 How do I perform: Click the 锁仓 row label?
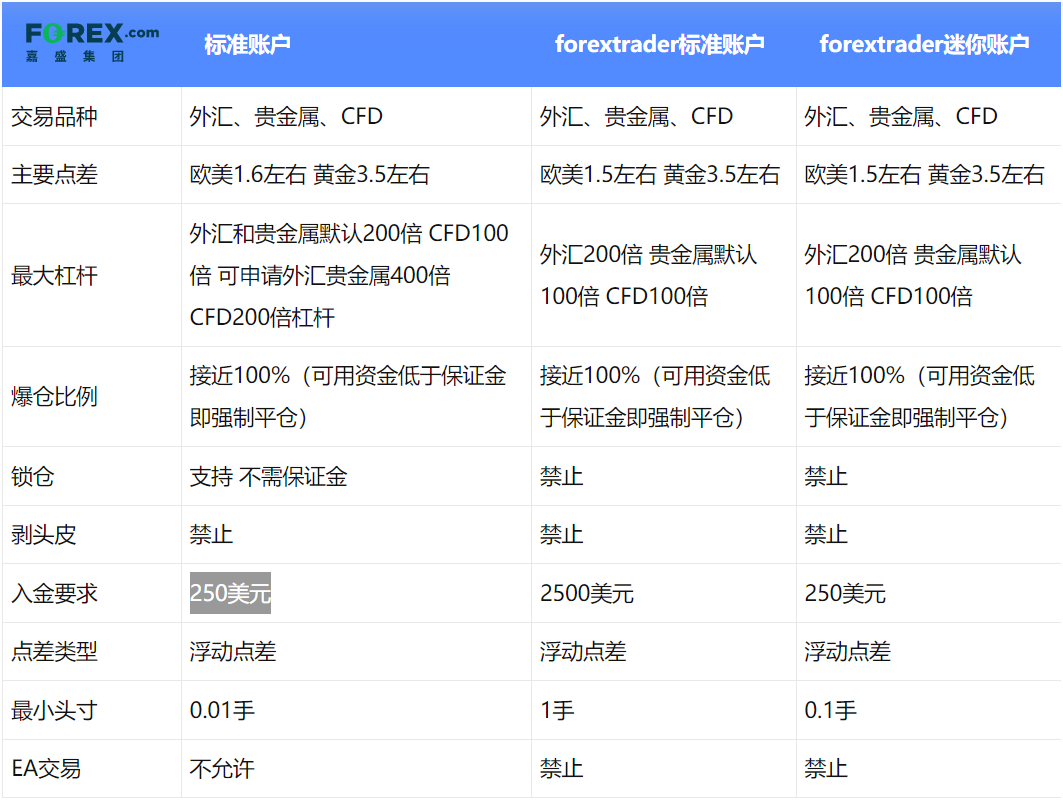pos(33,477)
